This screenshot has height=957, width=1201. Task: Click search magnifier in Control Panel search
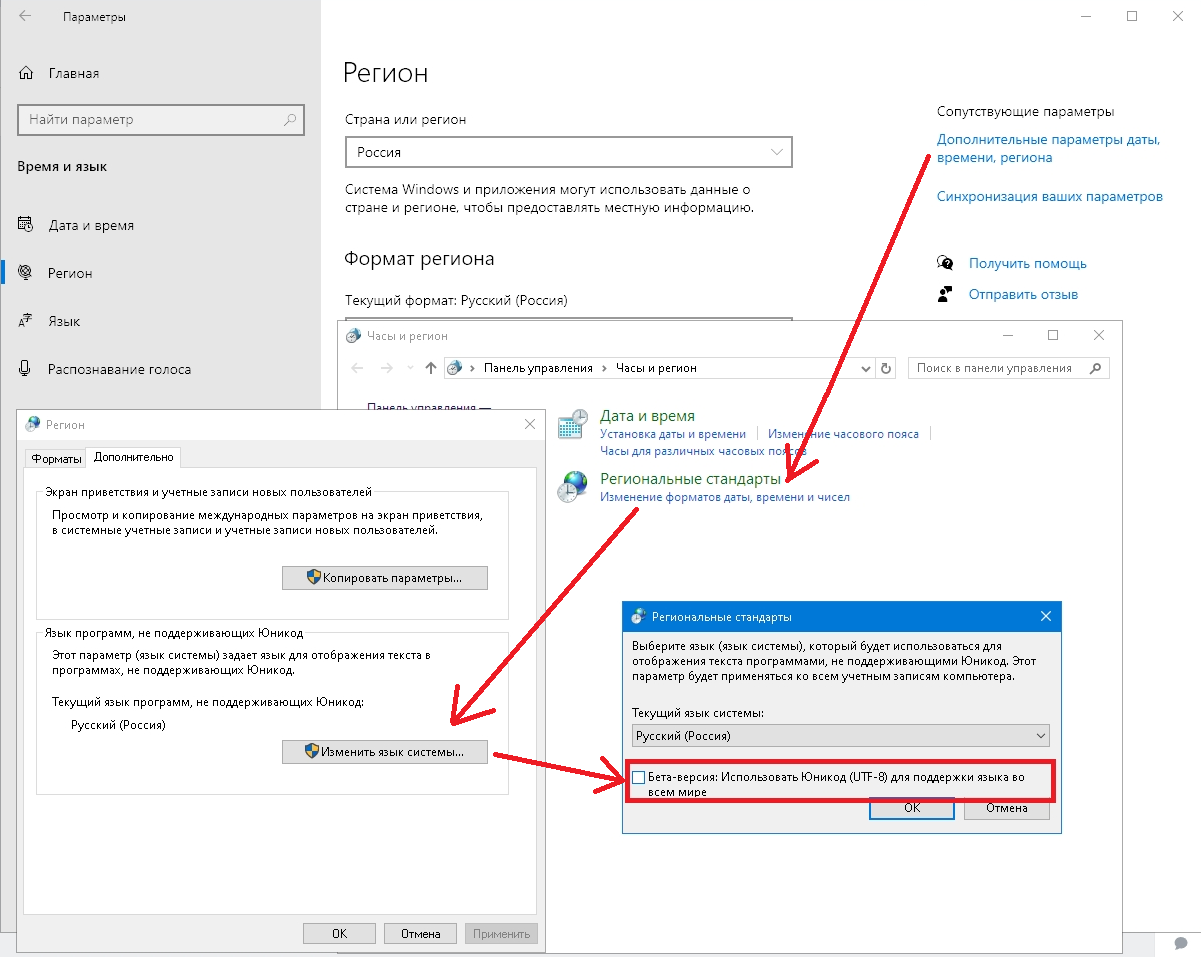(x=1096, y=368)
